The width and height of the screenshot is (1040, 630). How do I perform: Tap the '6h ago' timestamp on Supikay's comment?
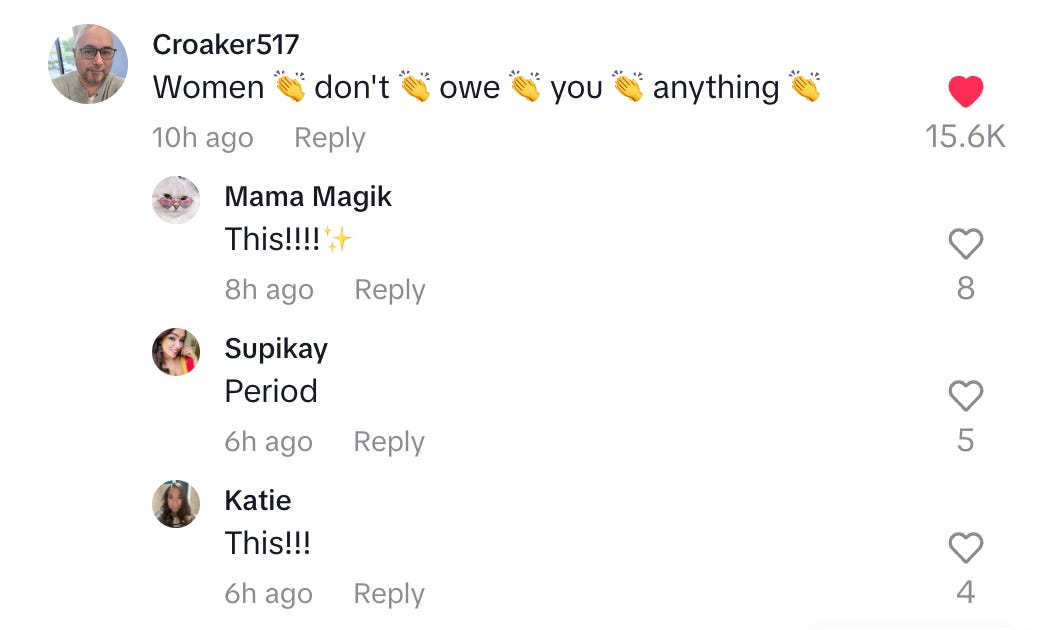pos(267,441)
